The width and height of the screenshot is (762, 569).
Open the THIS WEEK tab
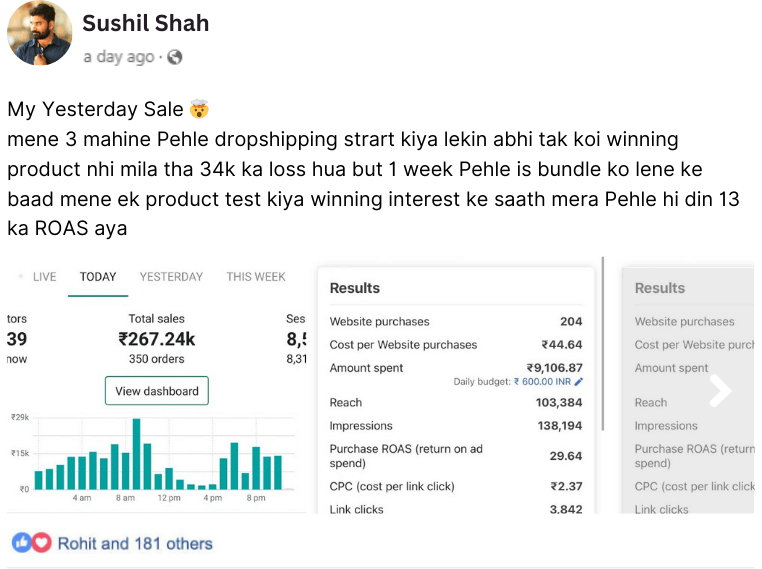(x=255, y=277)
